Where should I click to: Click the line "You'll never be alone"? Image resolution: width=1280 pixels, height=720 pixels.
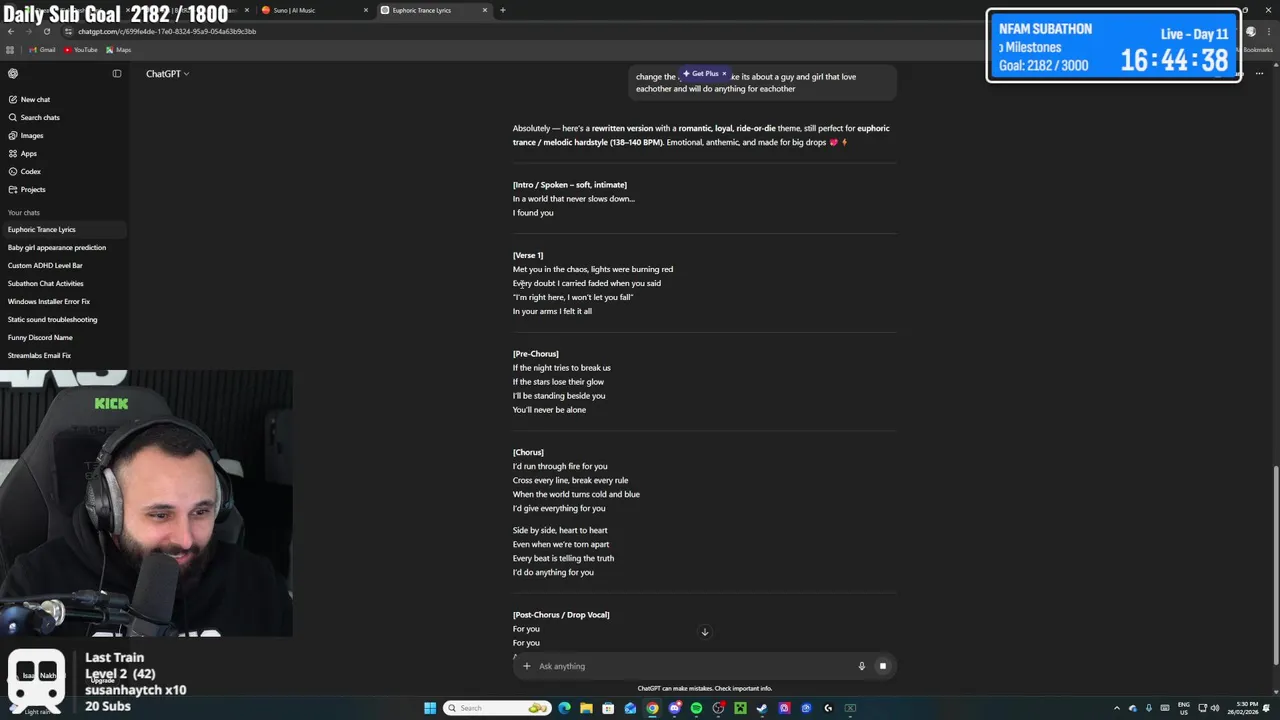point(549,410)
